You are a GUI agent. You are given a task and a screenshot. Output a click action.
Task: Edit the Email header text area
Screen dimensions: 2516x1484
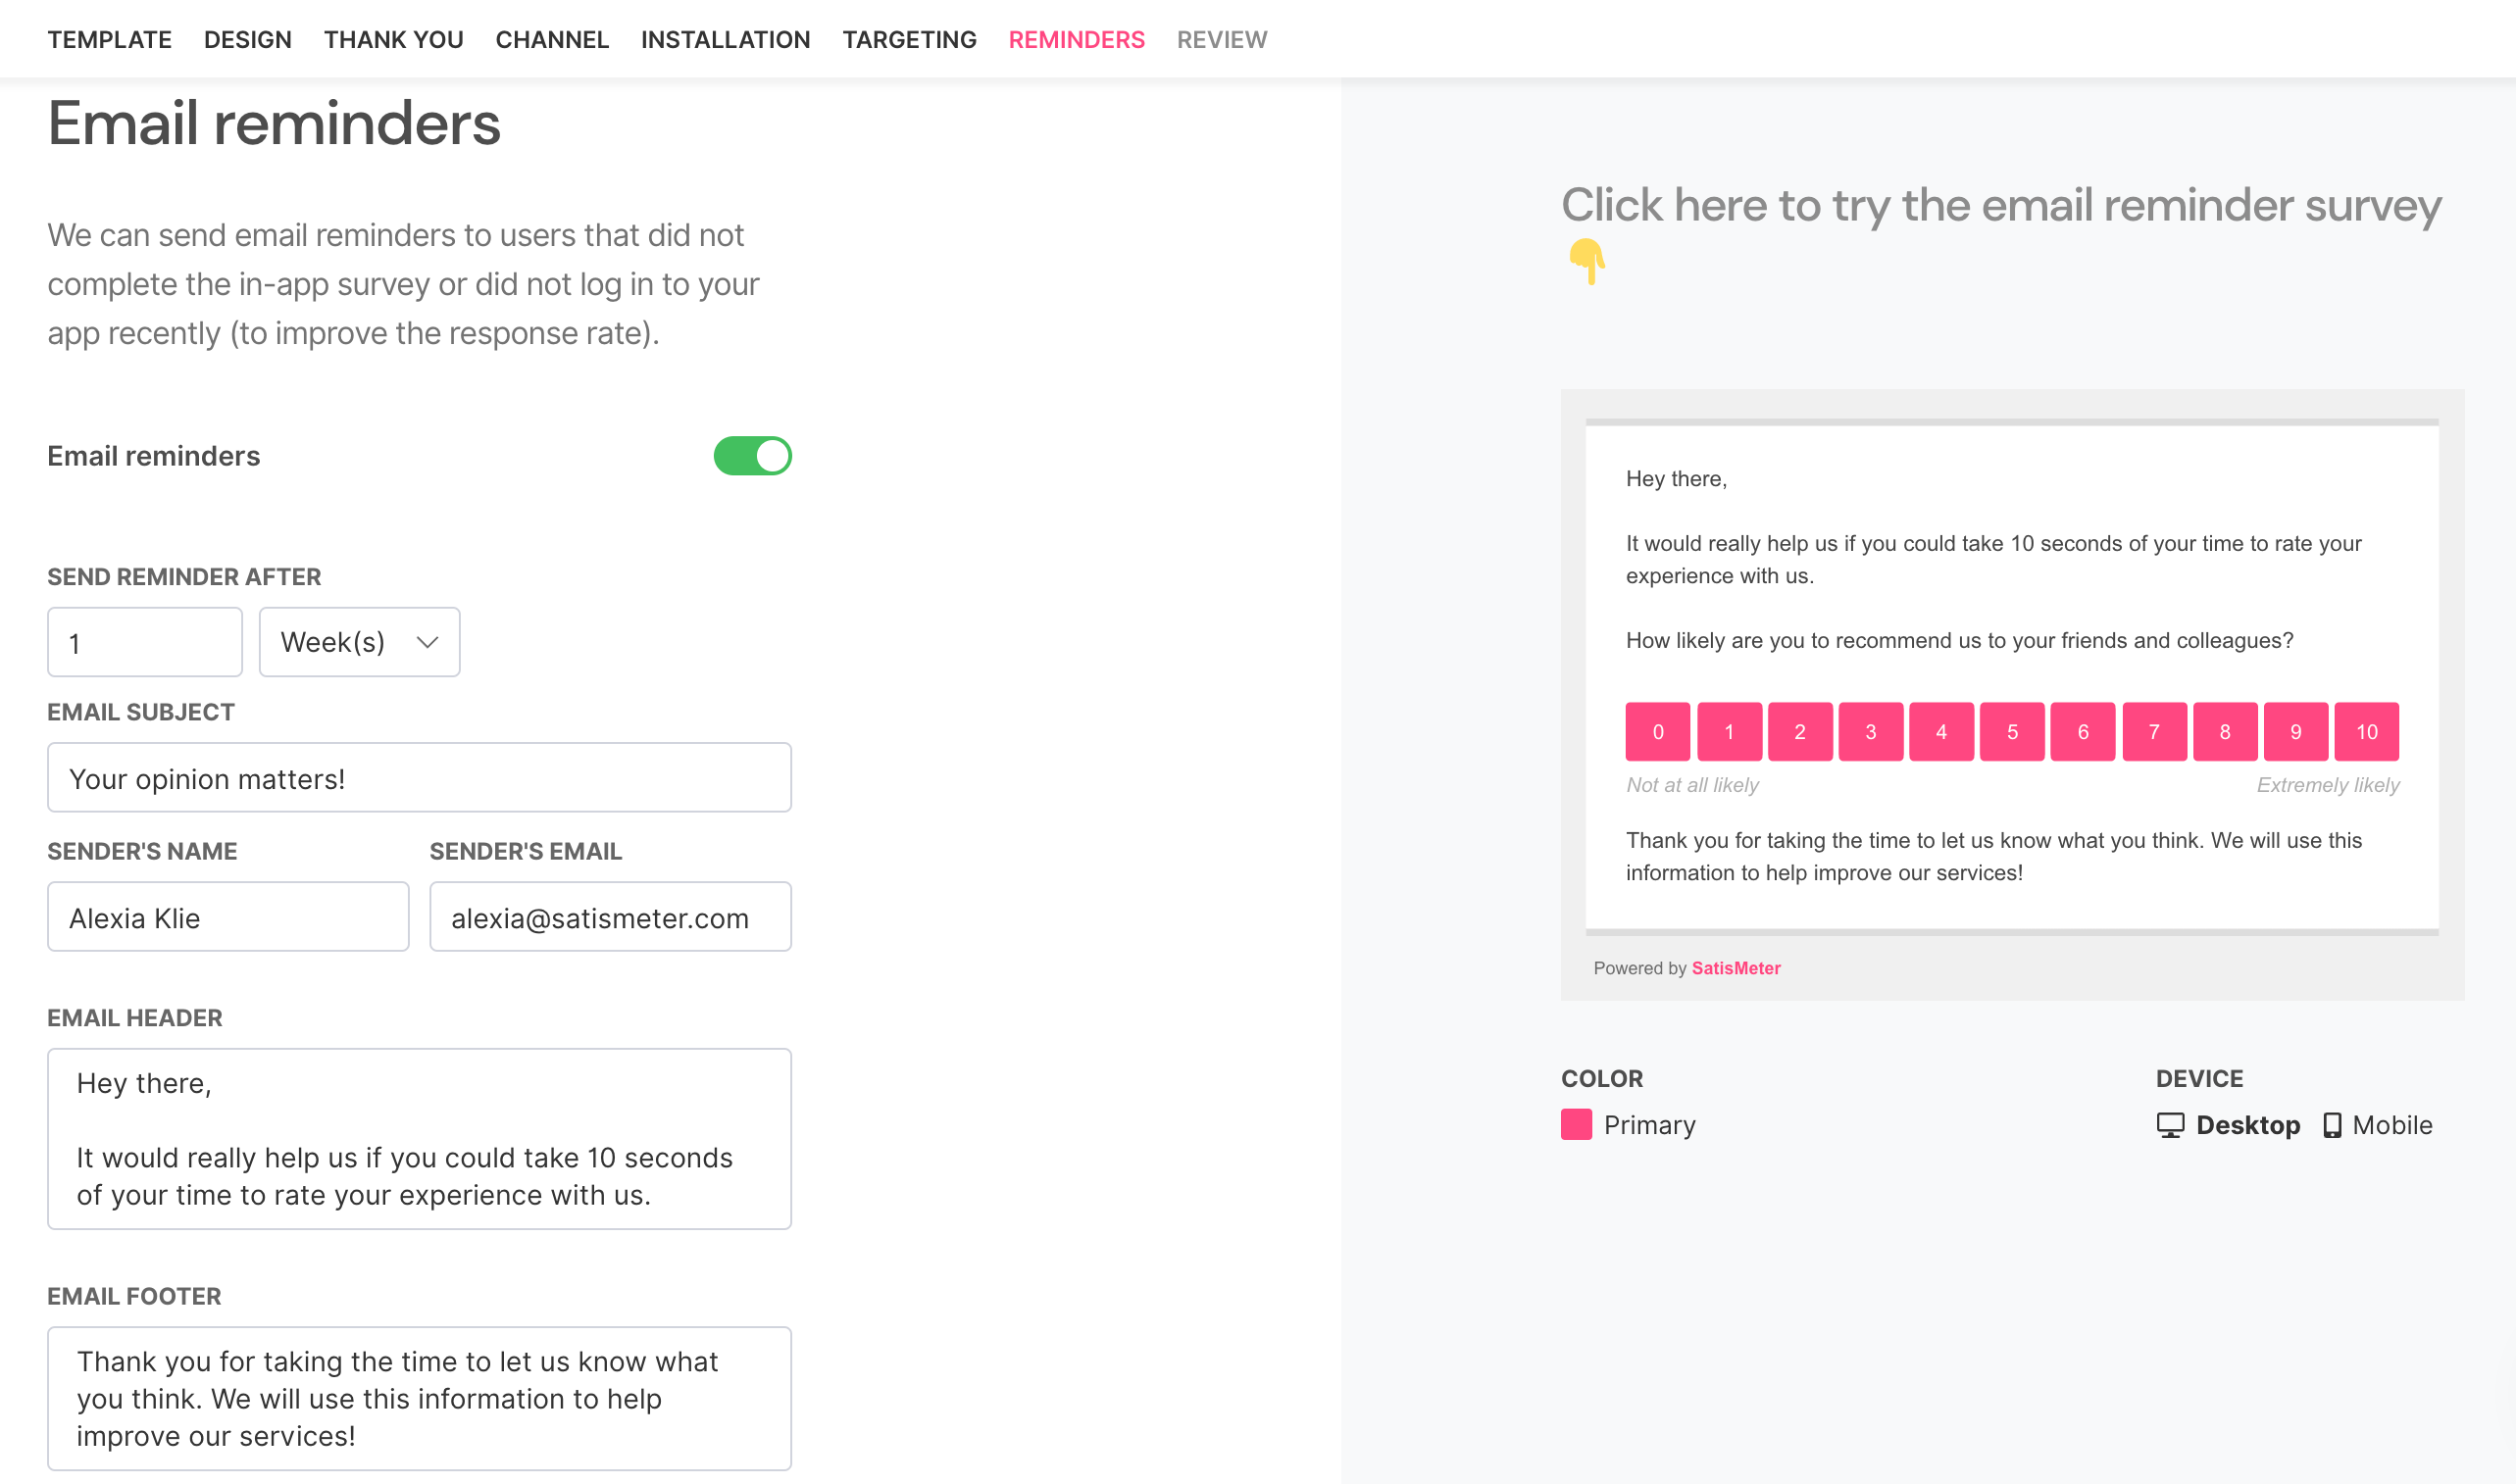pos(419,1139)
